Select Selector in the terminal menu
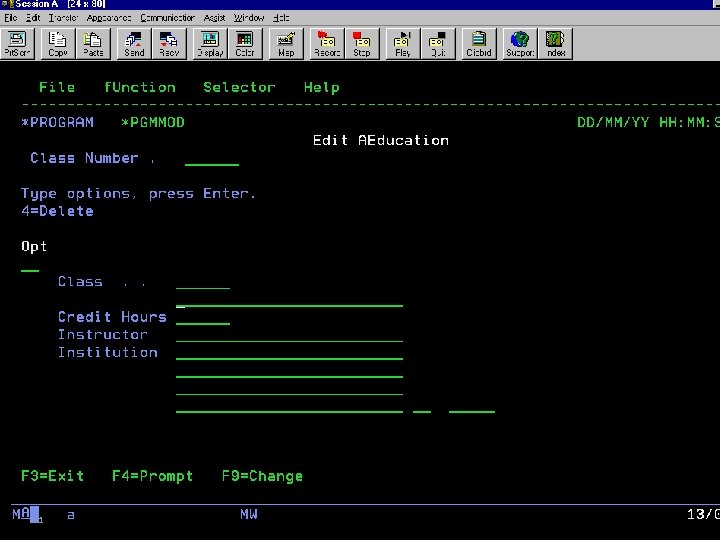720x540 pixels. point(239,87)
